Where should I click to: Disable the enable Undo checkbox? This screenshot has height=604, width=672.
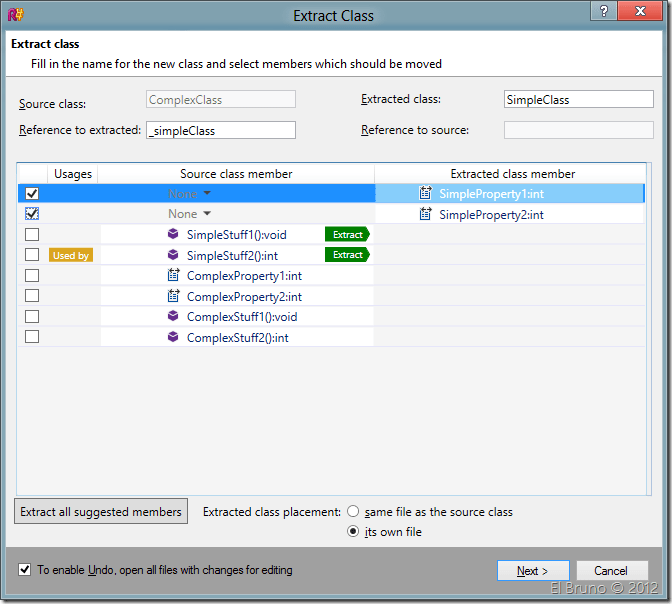click(x=25, y=570)
